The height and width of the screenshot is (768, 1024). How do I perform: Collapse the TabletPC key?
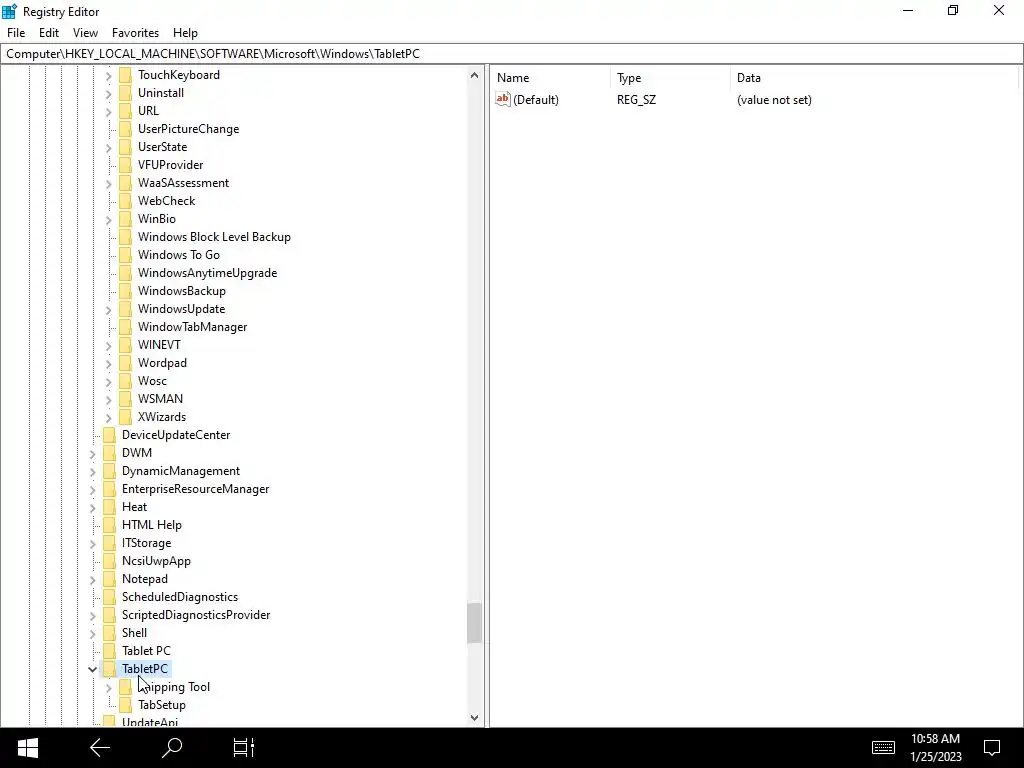(92, 669)
